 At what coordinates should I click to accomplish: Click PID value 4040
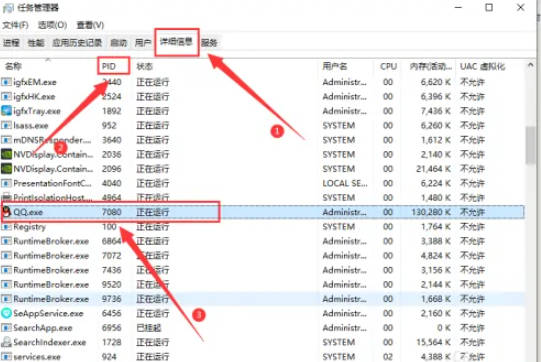111,183
